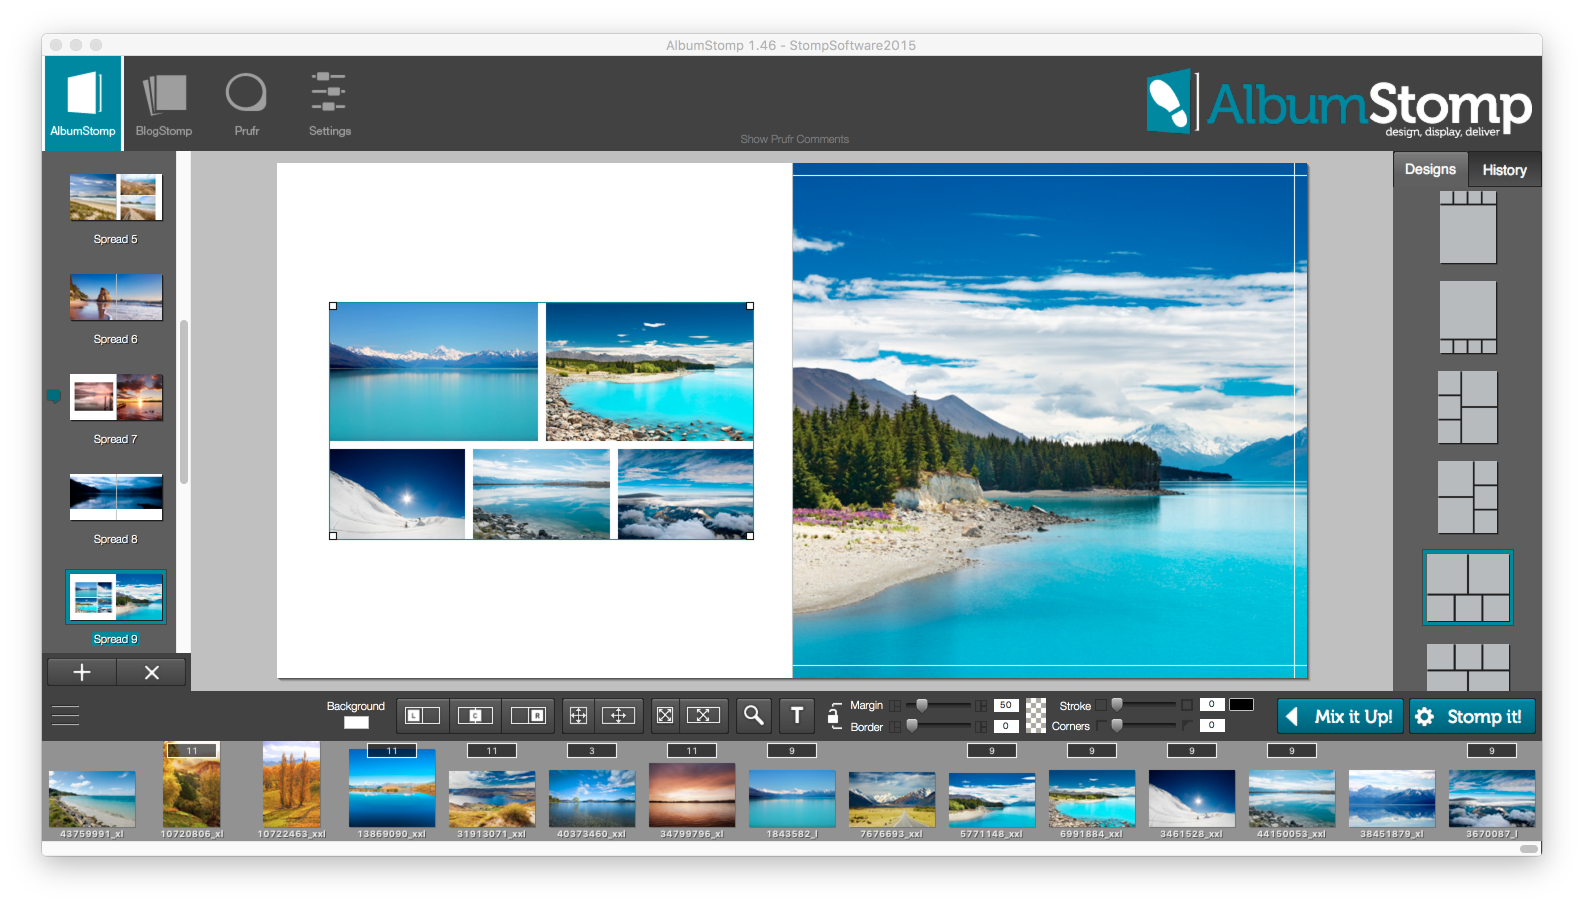The image size is (1584, 906).
Task: Pick tray image 40373460_xxl
Action: [592, 798]
